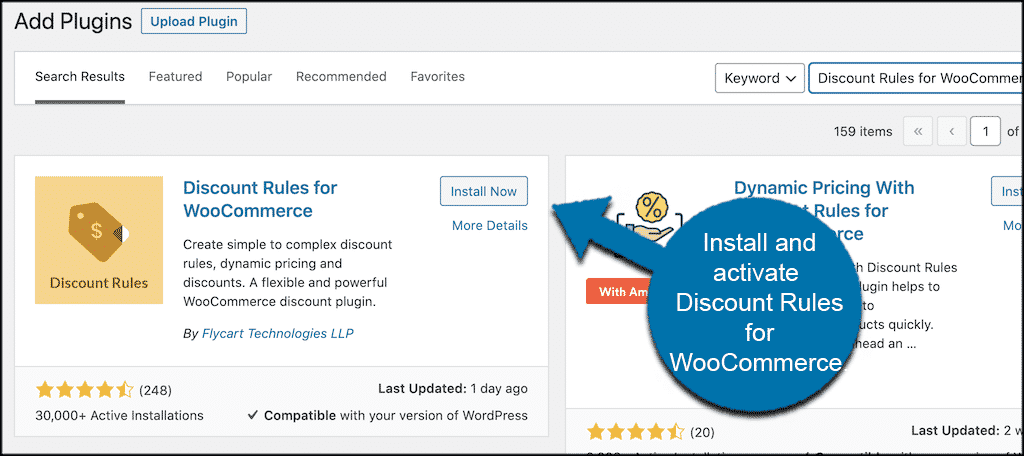Switch to the Featured tab
The width and height of the screenshot is (1024, 456).
(x=175, y=77)
